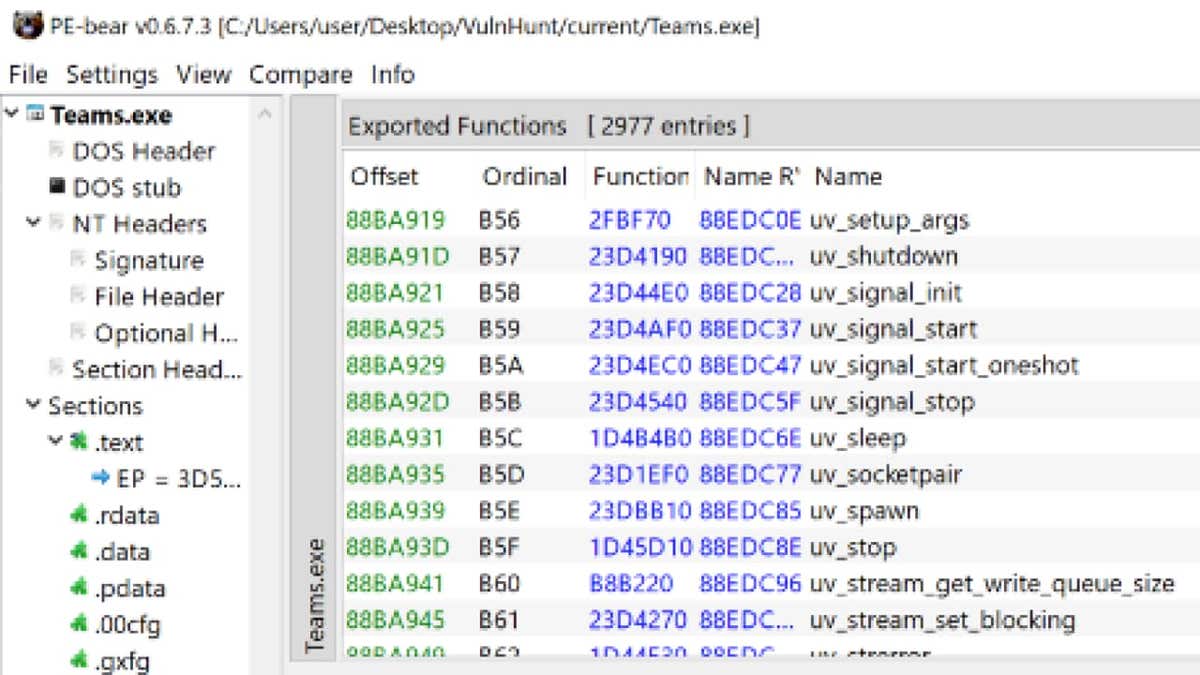This screenshot has height=675, width=1200.
Task: Click the green .pdata section icon
Action: click(79, 589)
